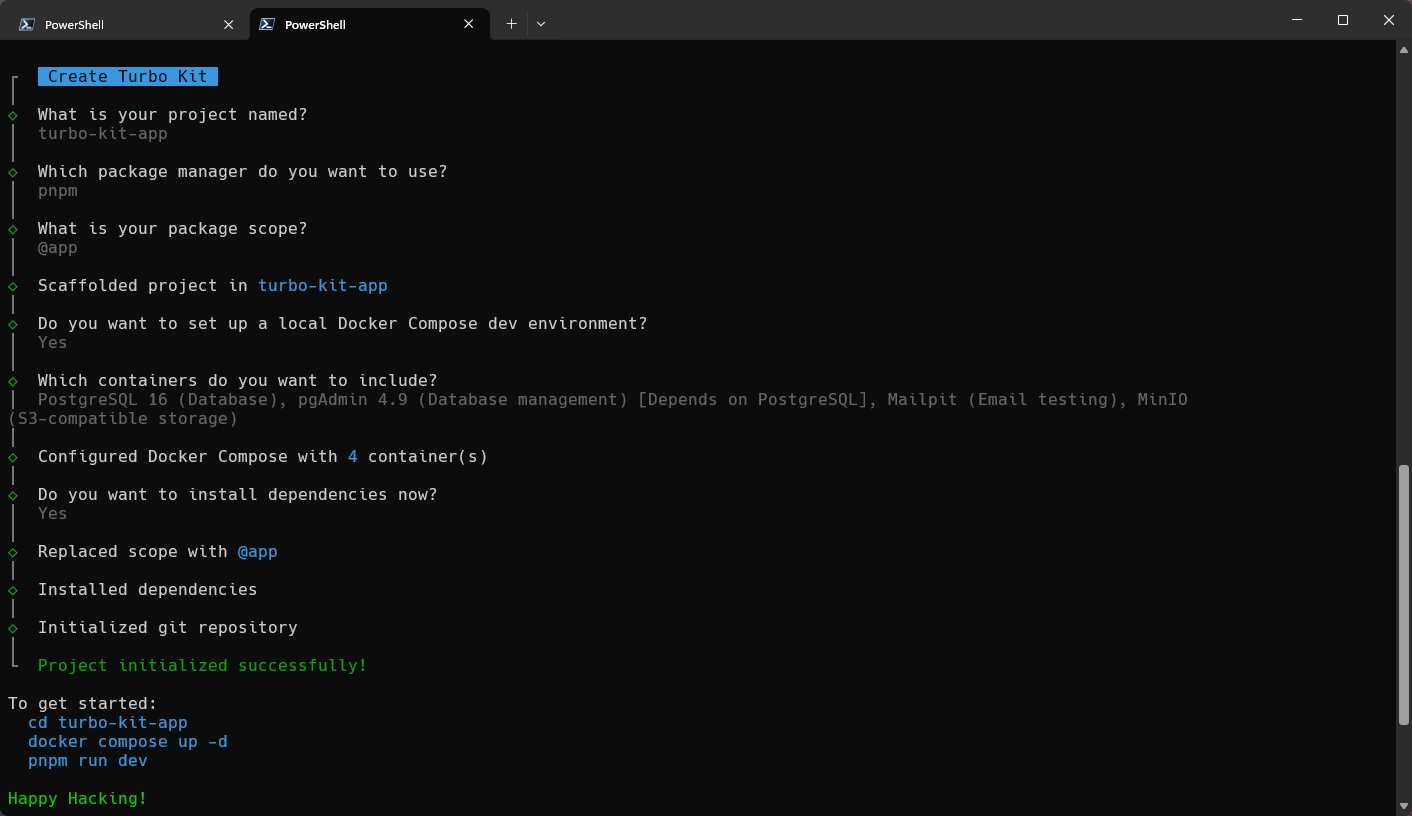
Task: Click the diamond beside 'Which containers do you want to include?'
Action: [x=13, y=381]
